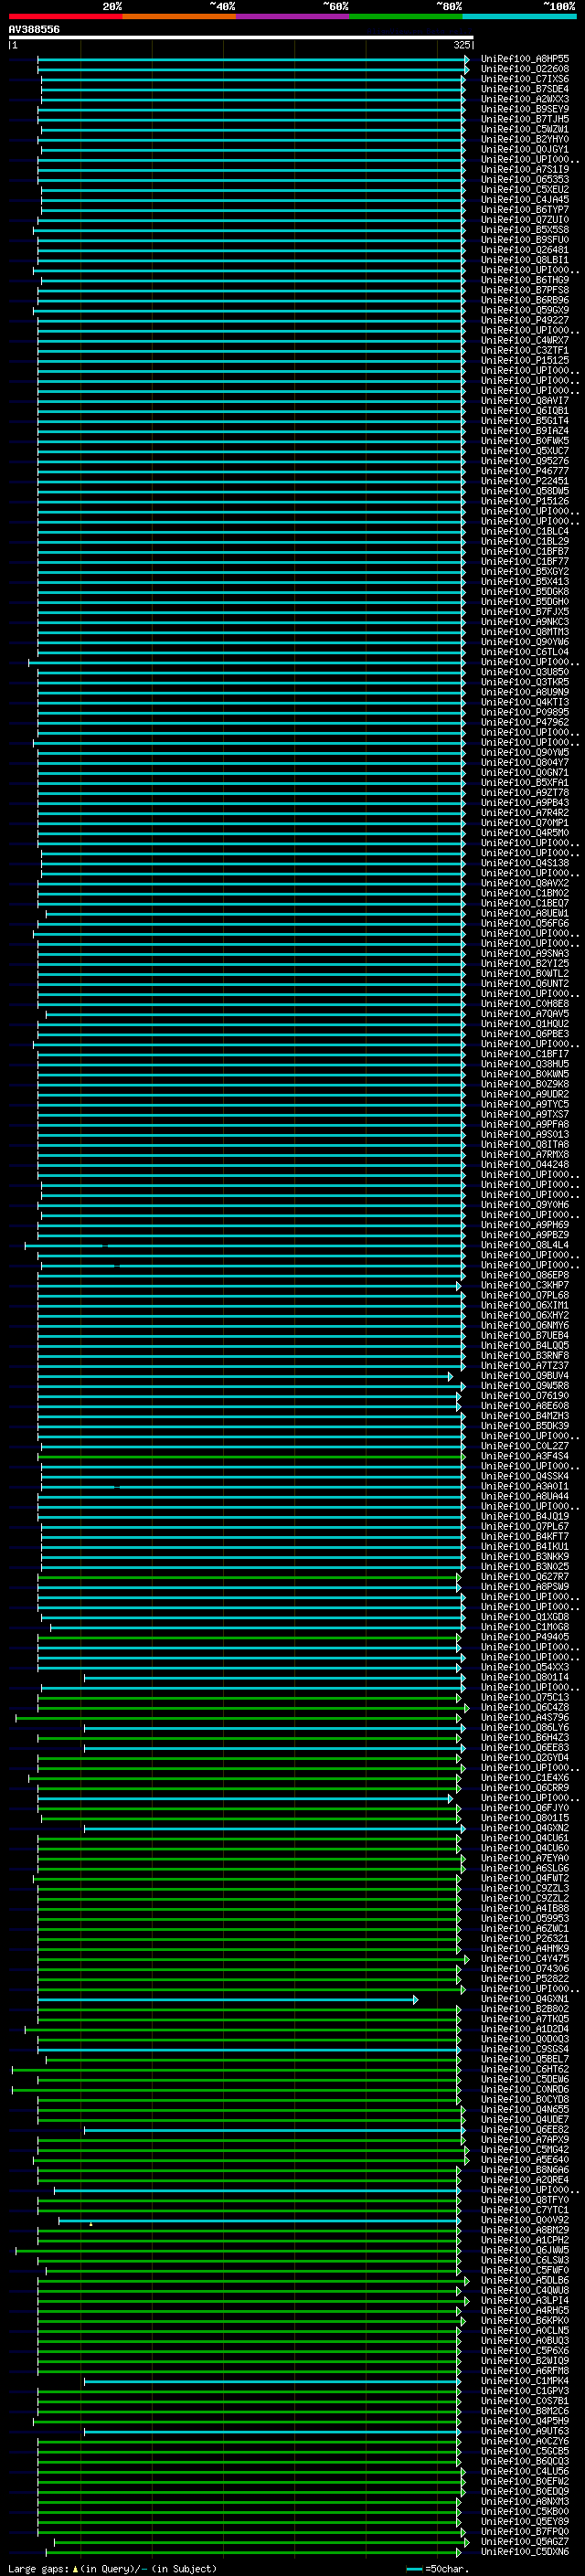
Task: Select the UniRef100_B3RNF8 label
Action: coord(524,1355)
